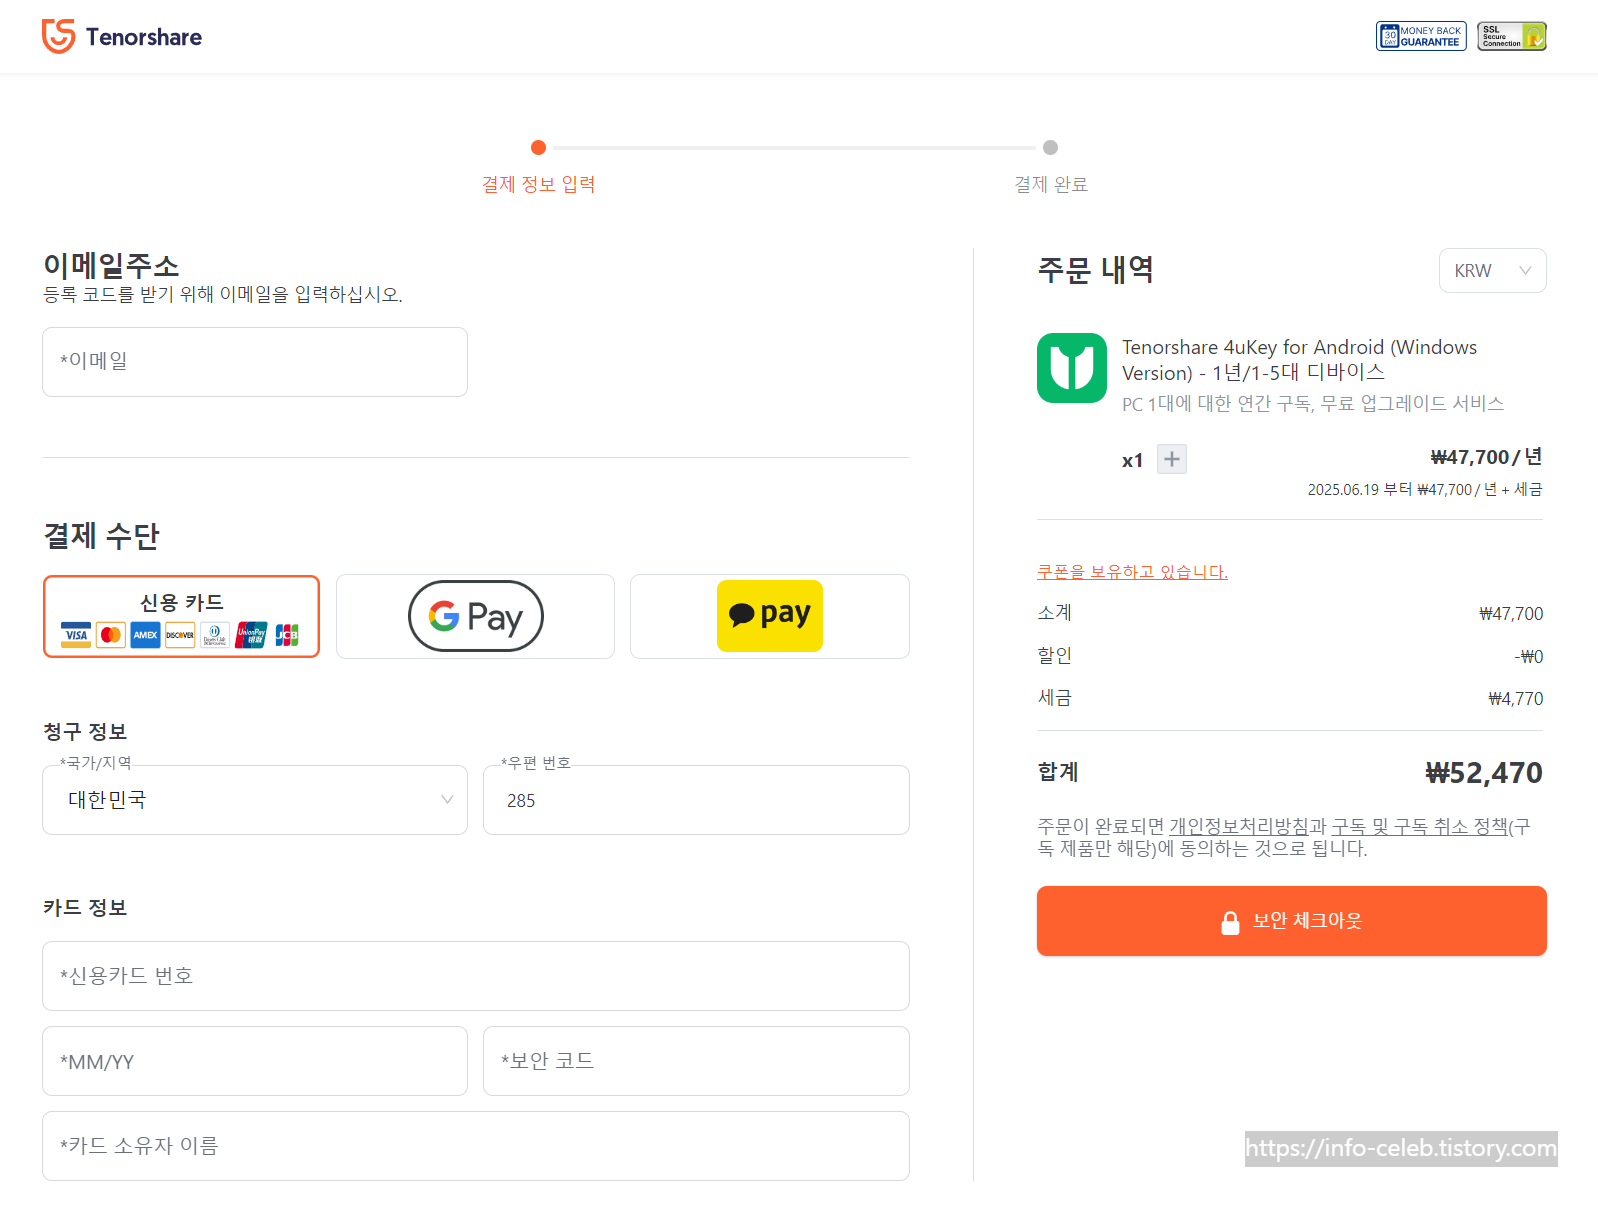Open the coupon link 쿠폰을 보유하고 있습니다
Image resolution: width=1598 pixels, height=1207 pixels.
coord(1132,572)
